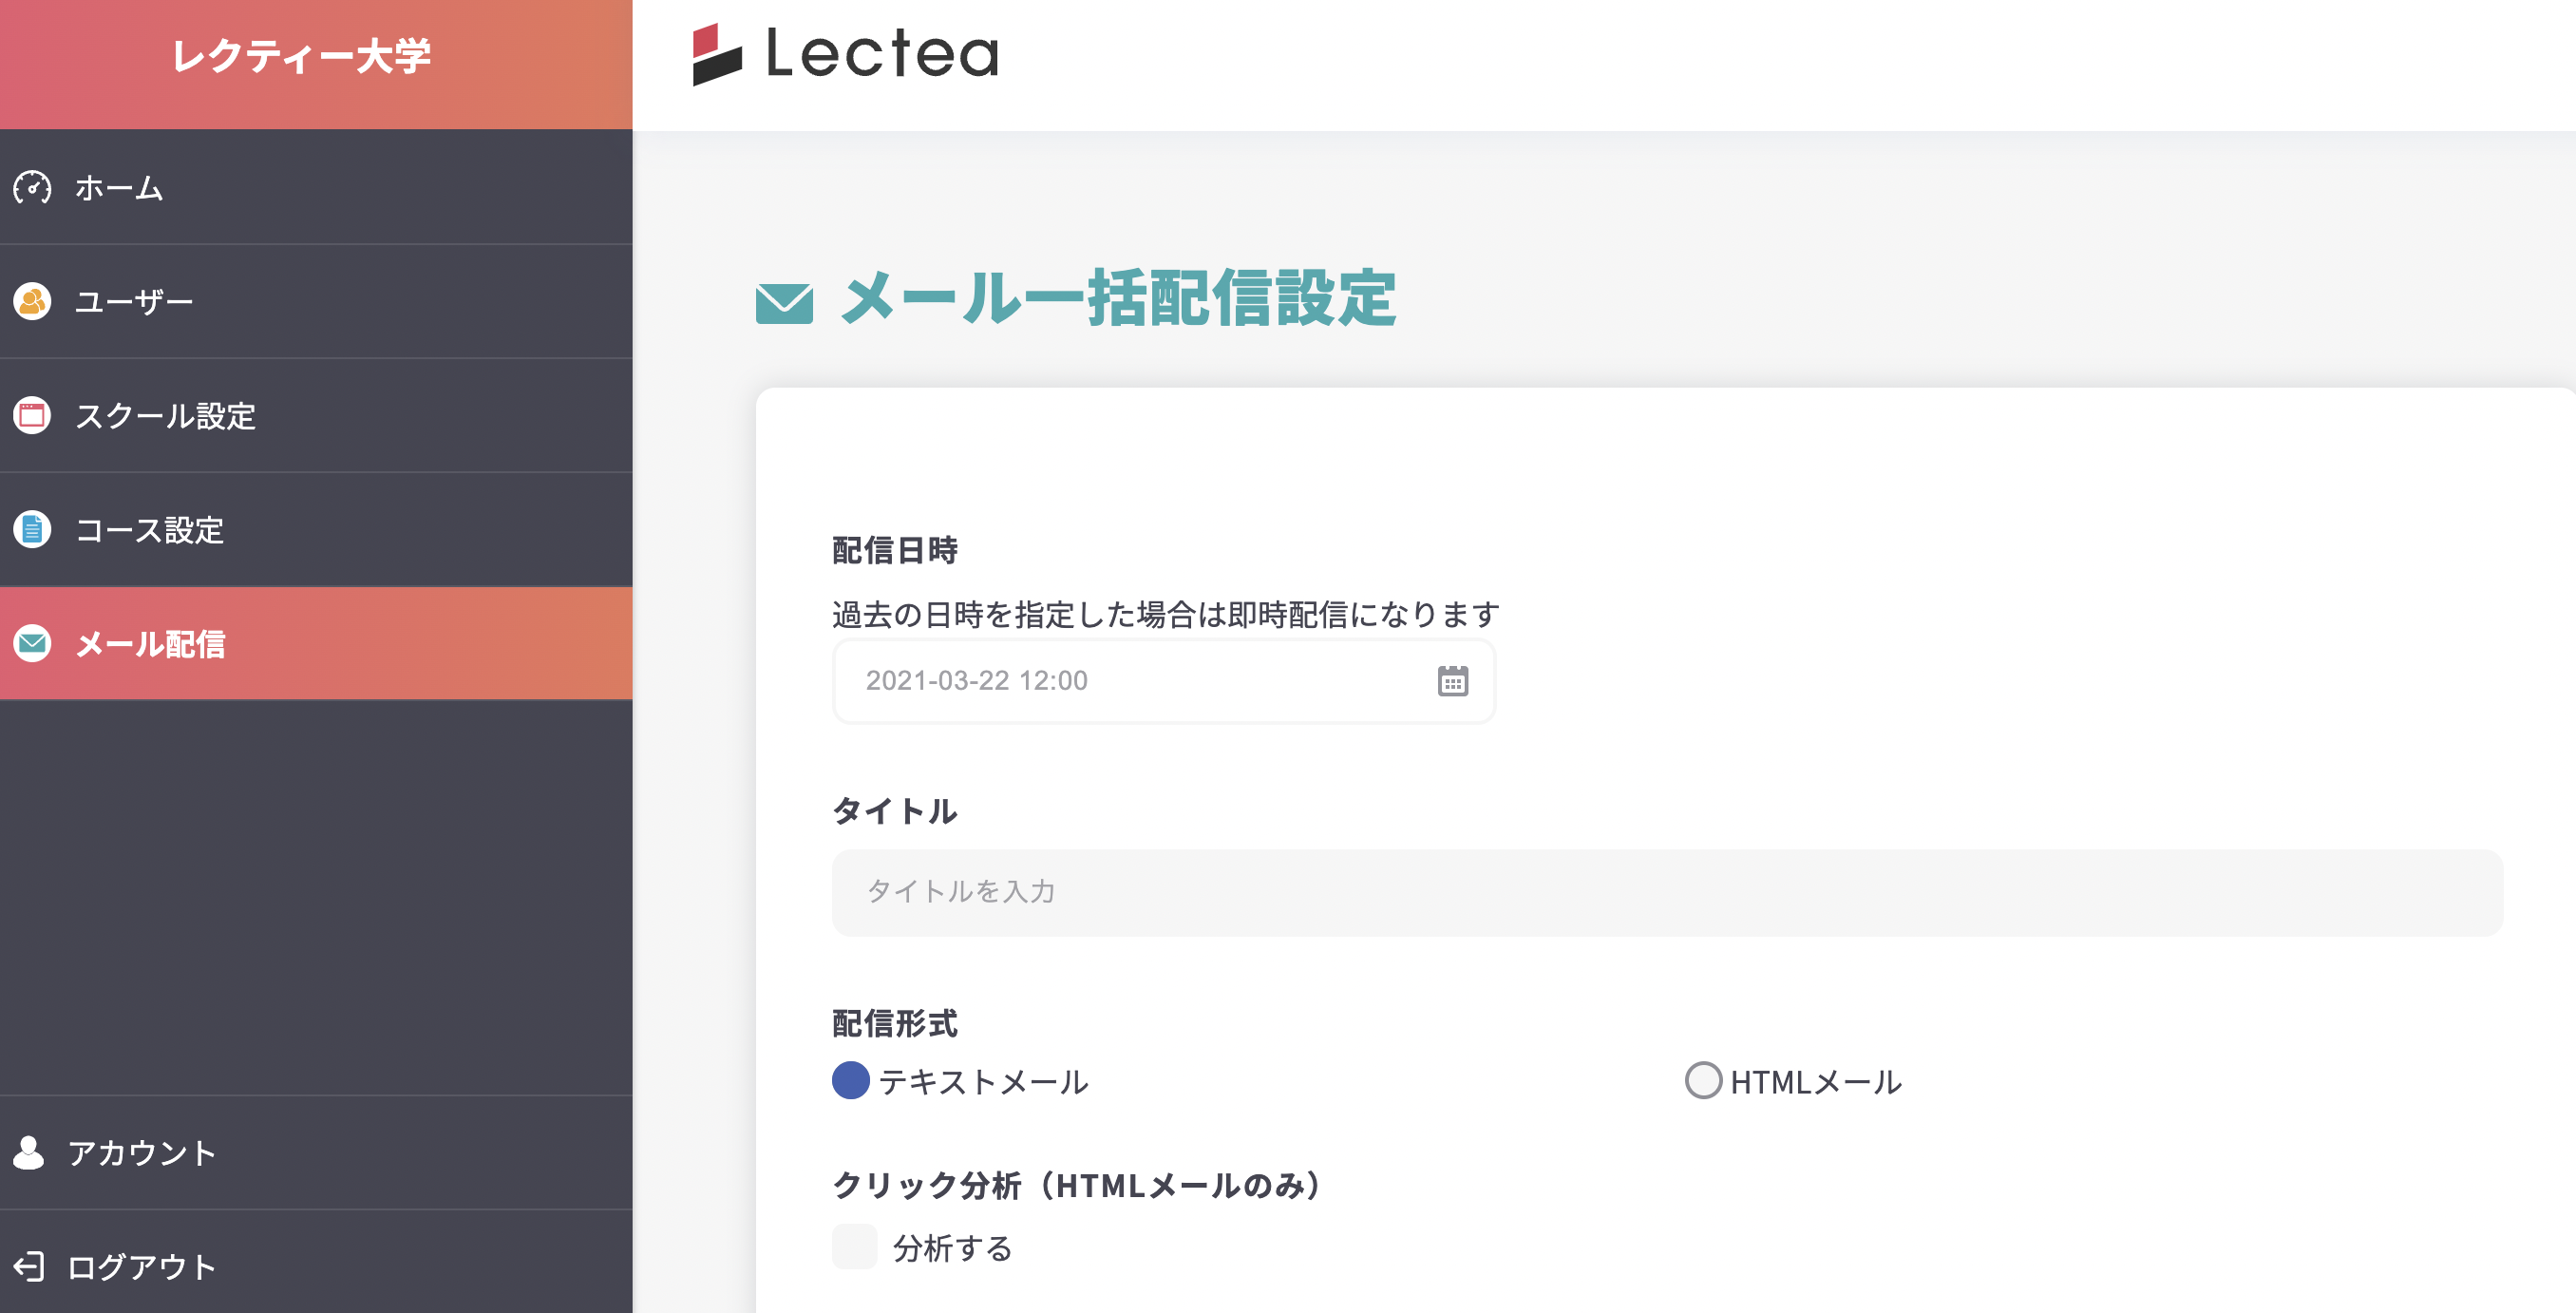Select the HTMLメール radio button
The width and height of the screenshot is (2576, 1313).
(x=1703, y=1080)
